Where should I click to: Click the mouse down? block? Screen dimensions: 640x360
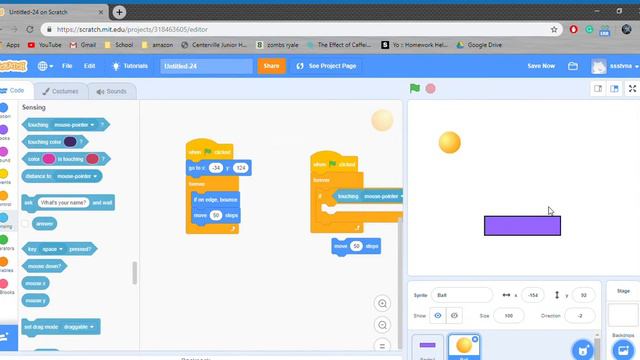coord(44,266)
